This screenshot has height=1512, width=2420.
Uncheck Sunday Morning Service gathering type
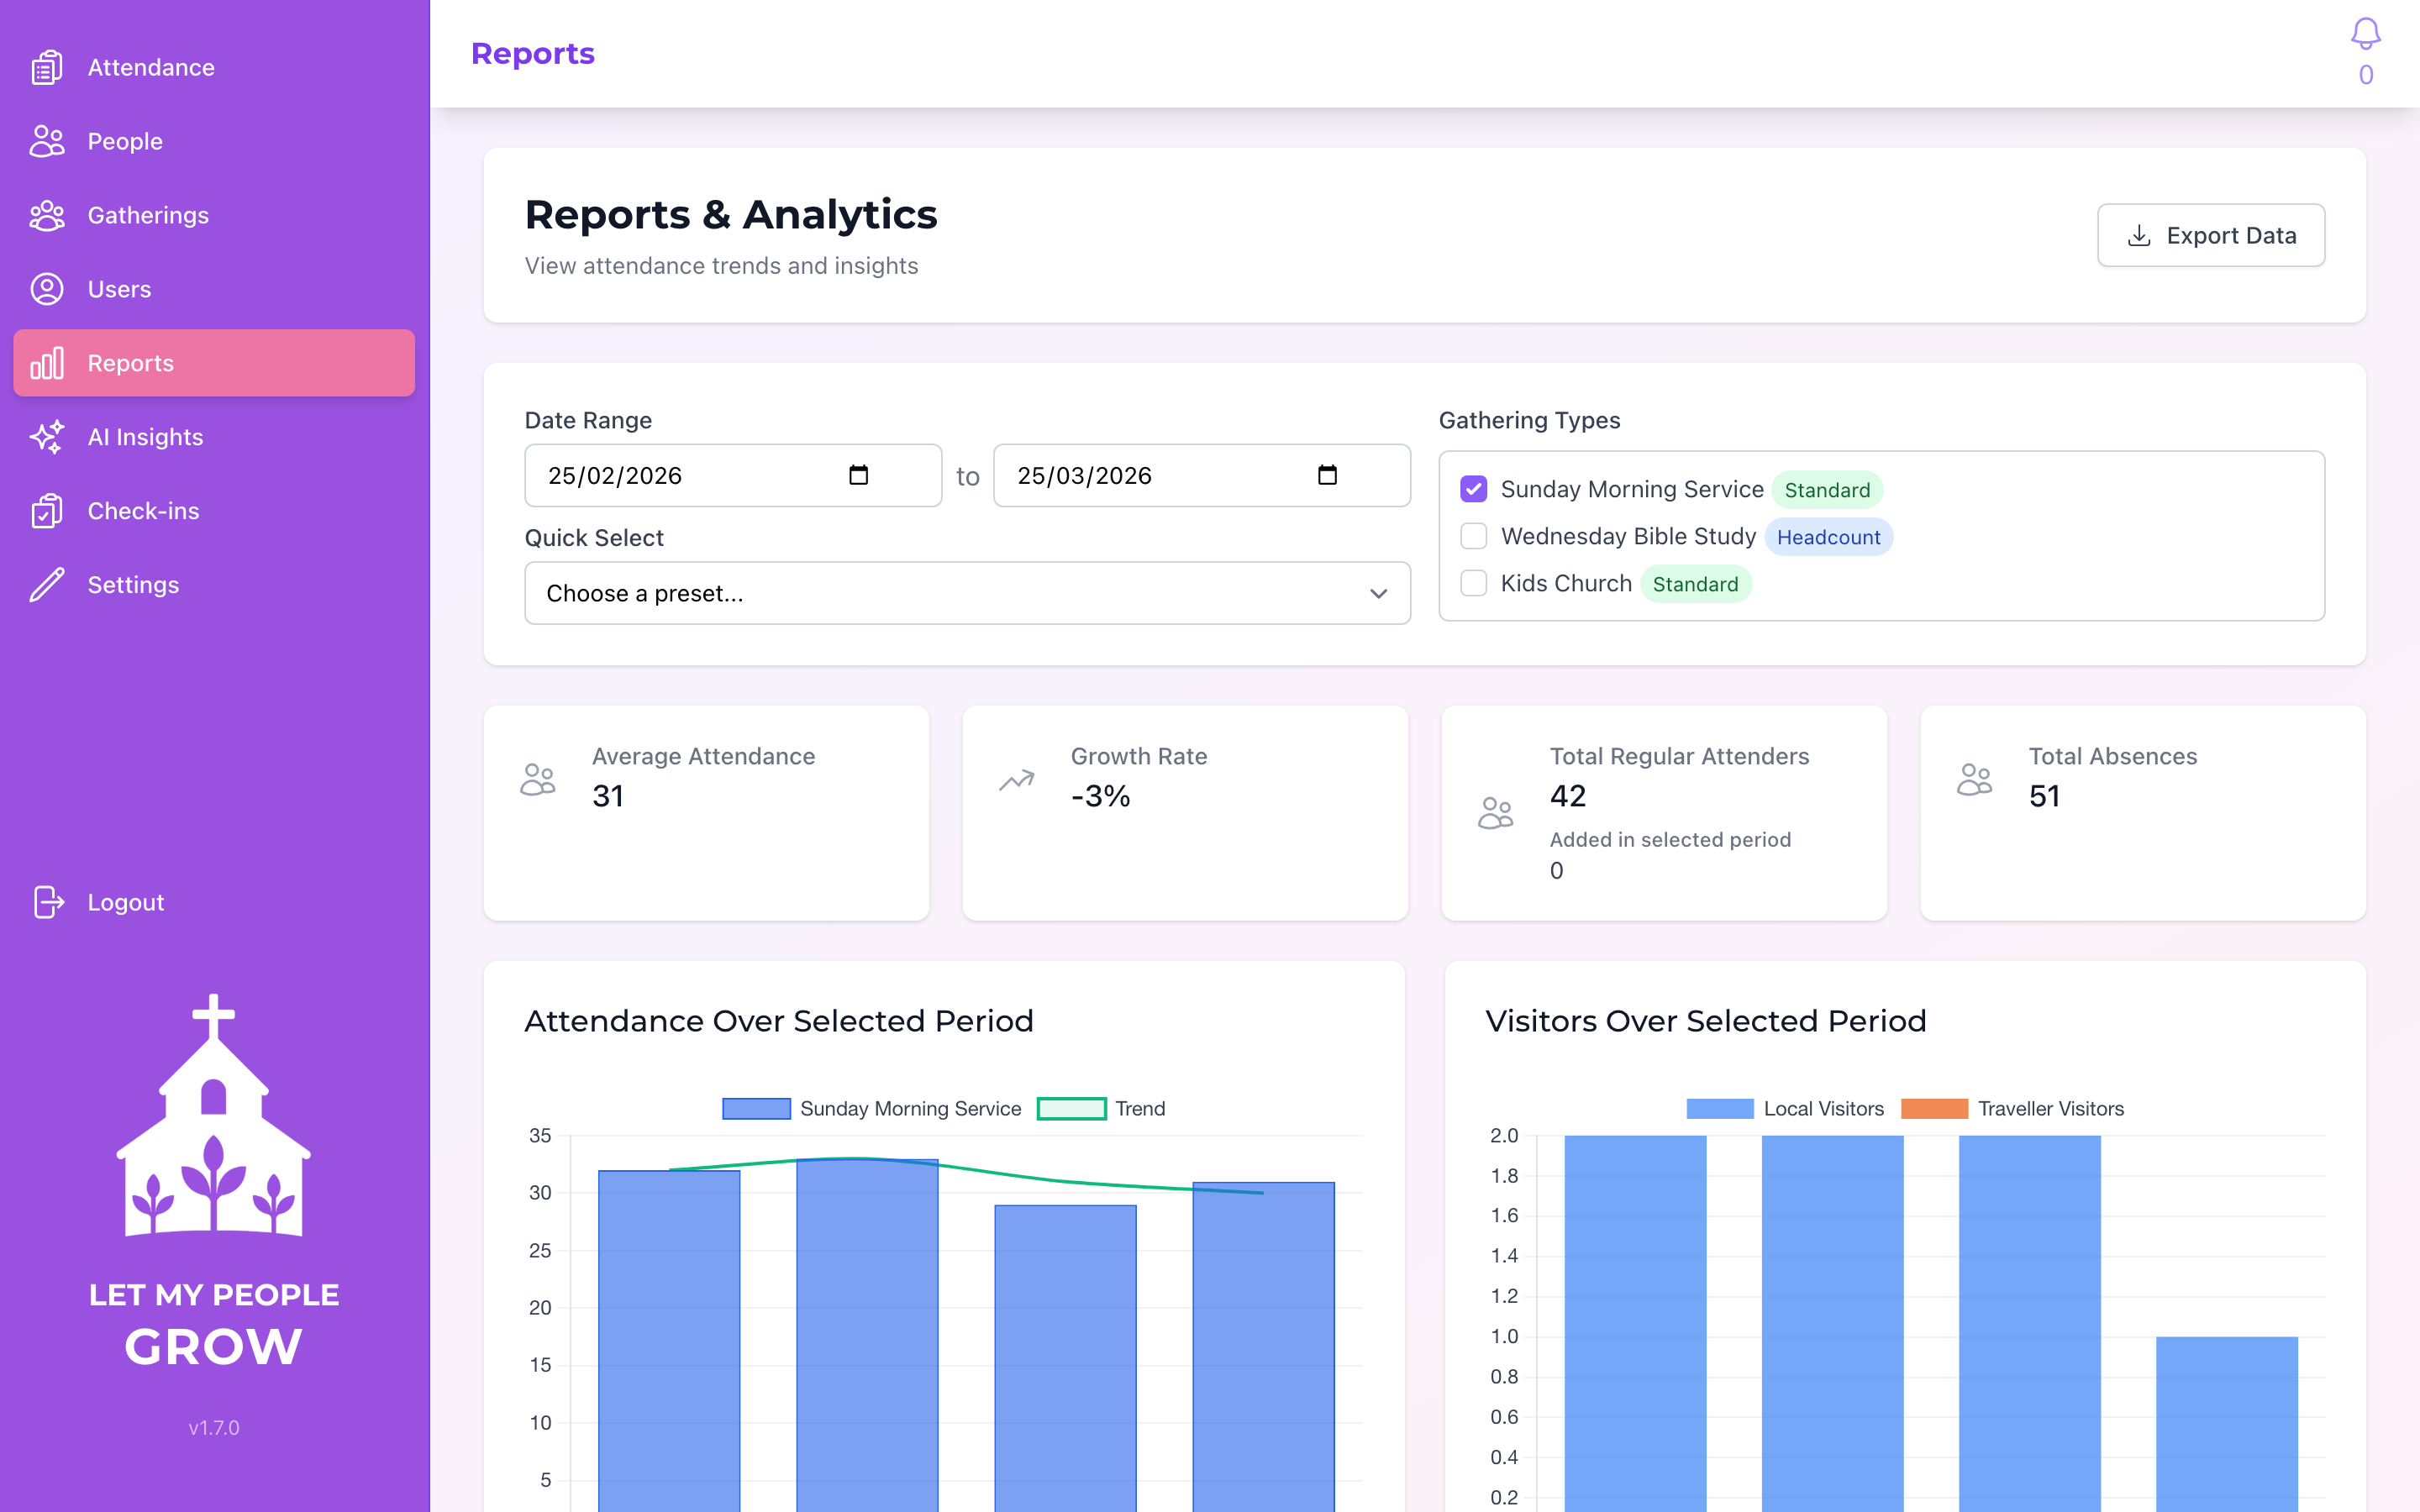pyautogui.click(x=1473, y=489)
